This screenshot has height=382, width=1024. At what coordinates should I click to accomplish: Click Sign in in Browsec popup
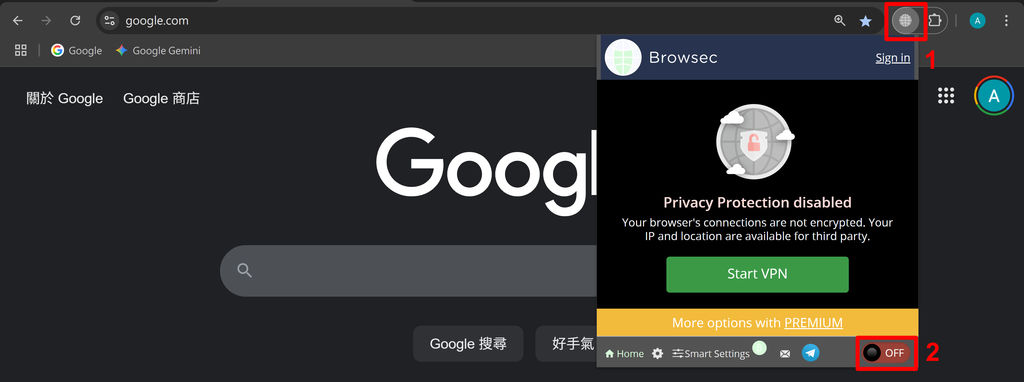click(893, 57)
